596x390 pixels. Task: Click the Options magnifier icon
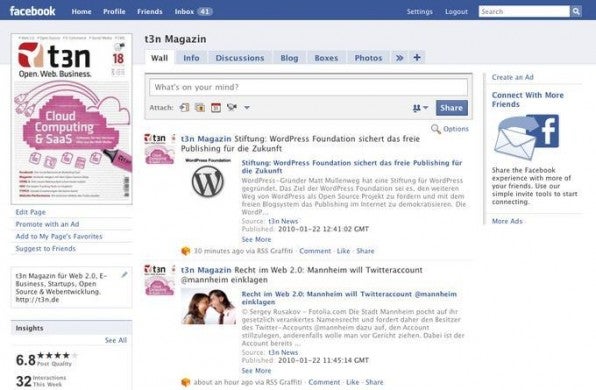tap(436, 129)
